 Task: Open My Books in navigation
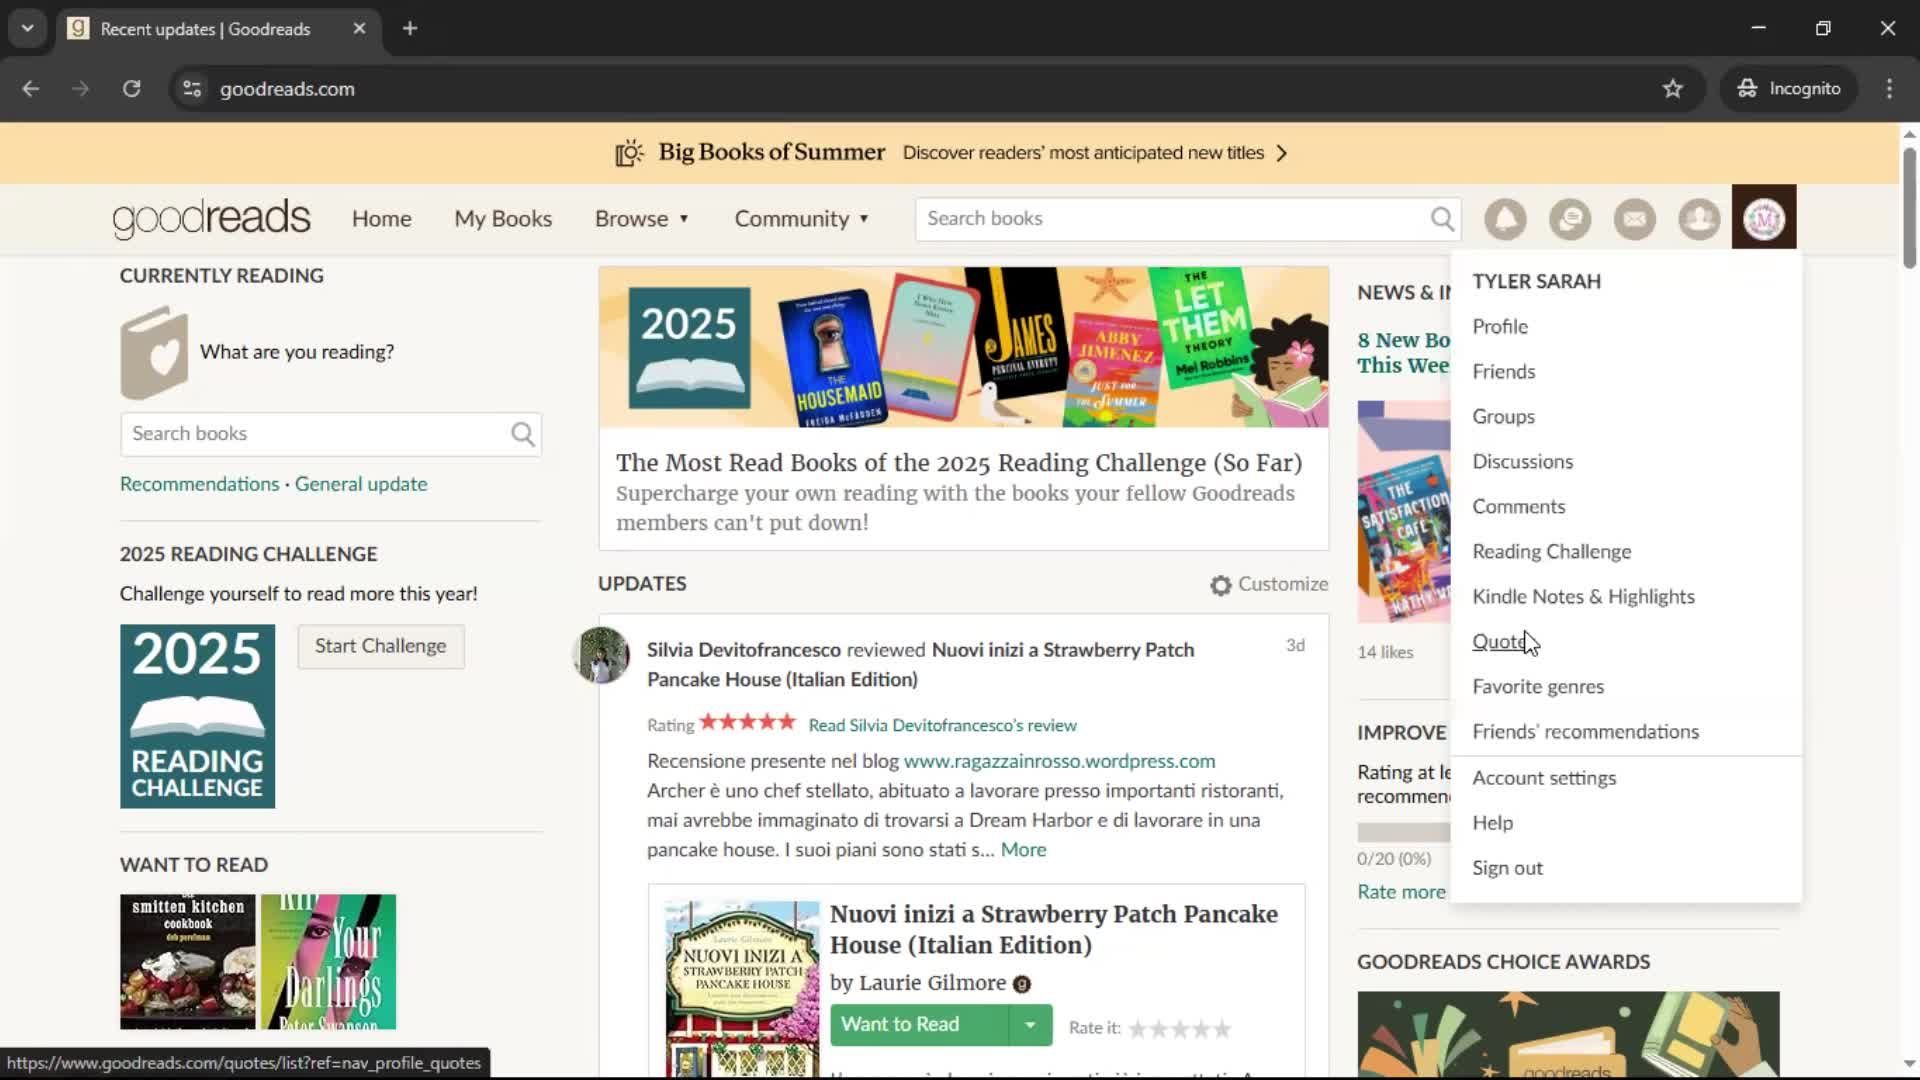coord(503,219)
